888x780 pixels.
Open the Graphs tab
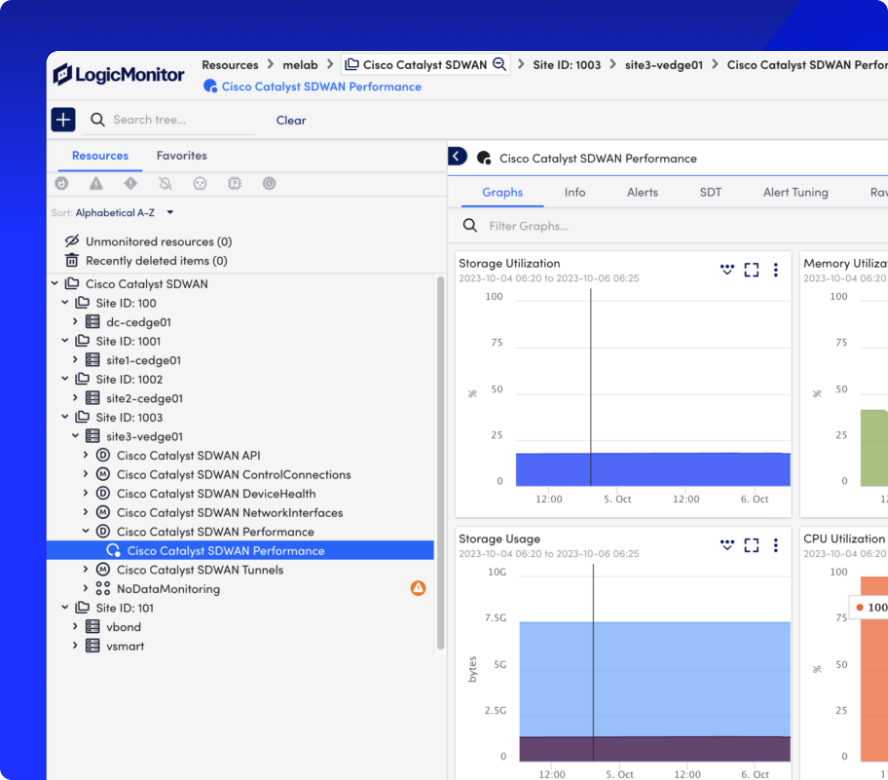point(502,192)
